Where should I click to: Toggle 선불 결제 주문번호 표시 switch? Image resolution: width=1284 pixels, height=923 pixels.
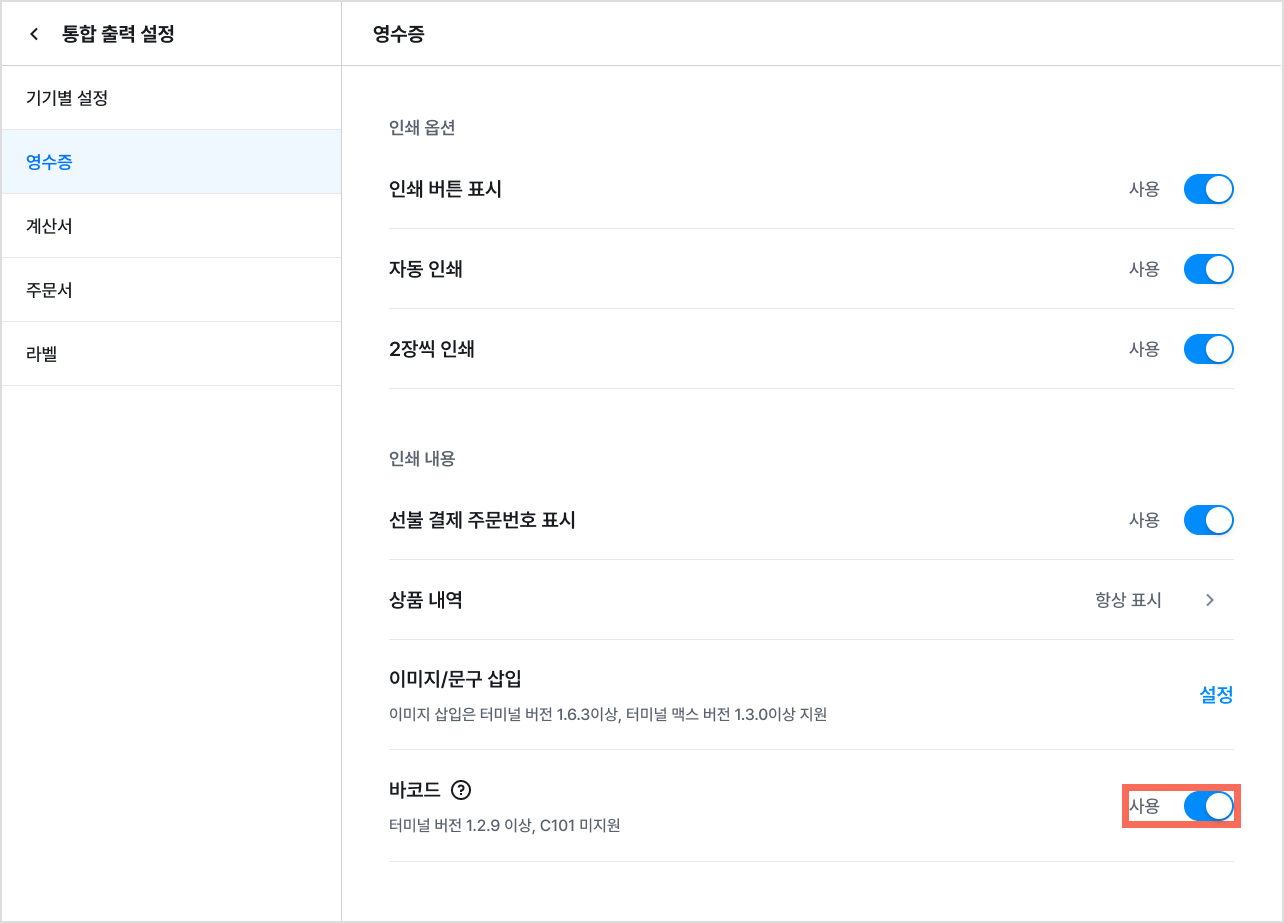pos(1208,520)
